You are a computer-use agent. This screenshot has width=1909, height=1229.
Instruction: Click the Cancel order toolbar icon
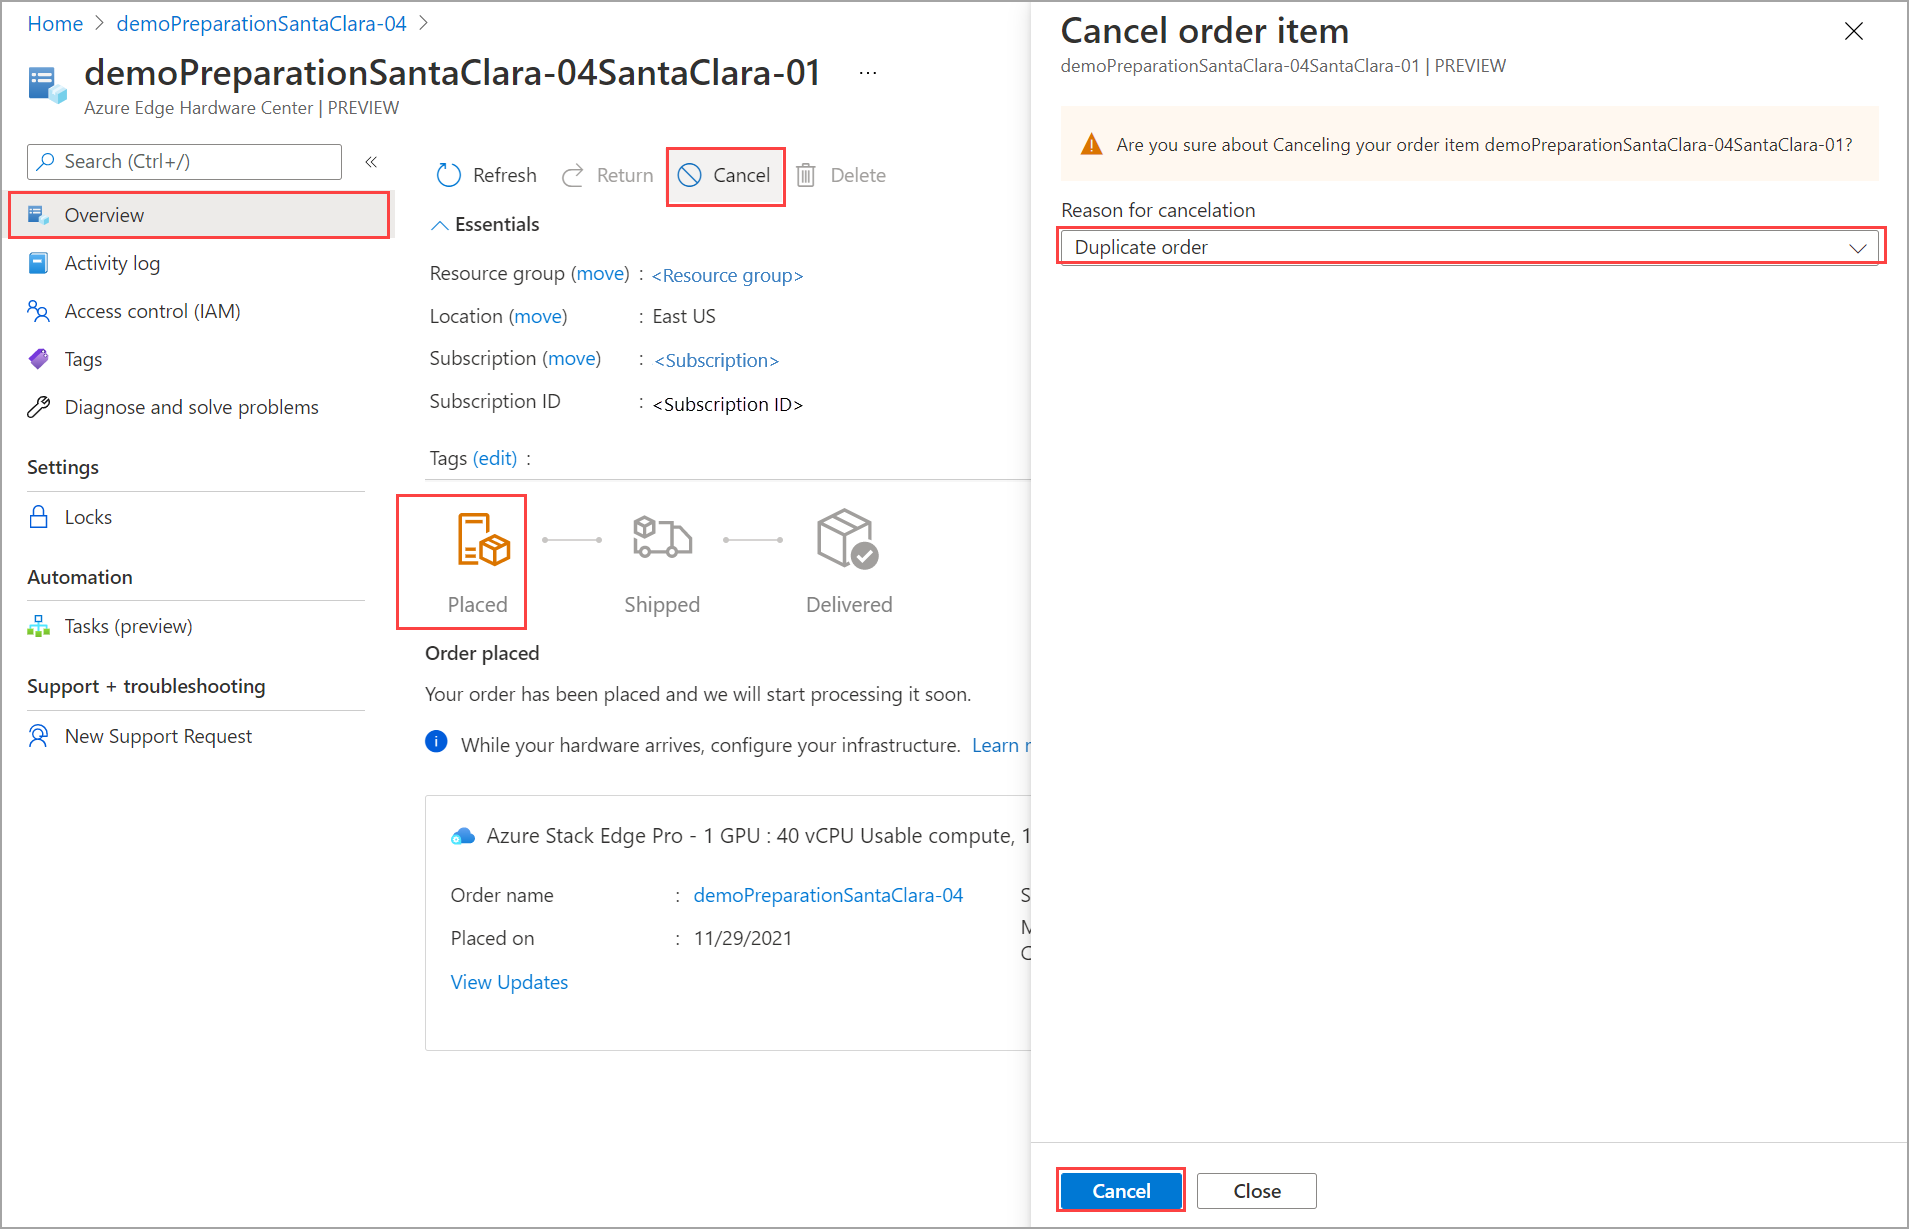click(690, 175)
